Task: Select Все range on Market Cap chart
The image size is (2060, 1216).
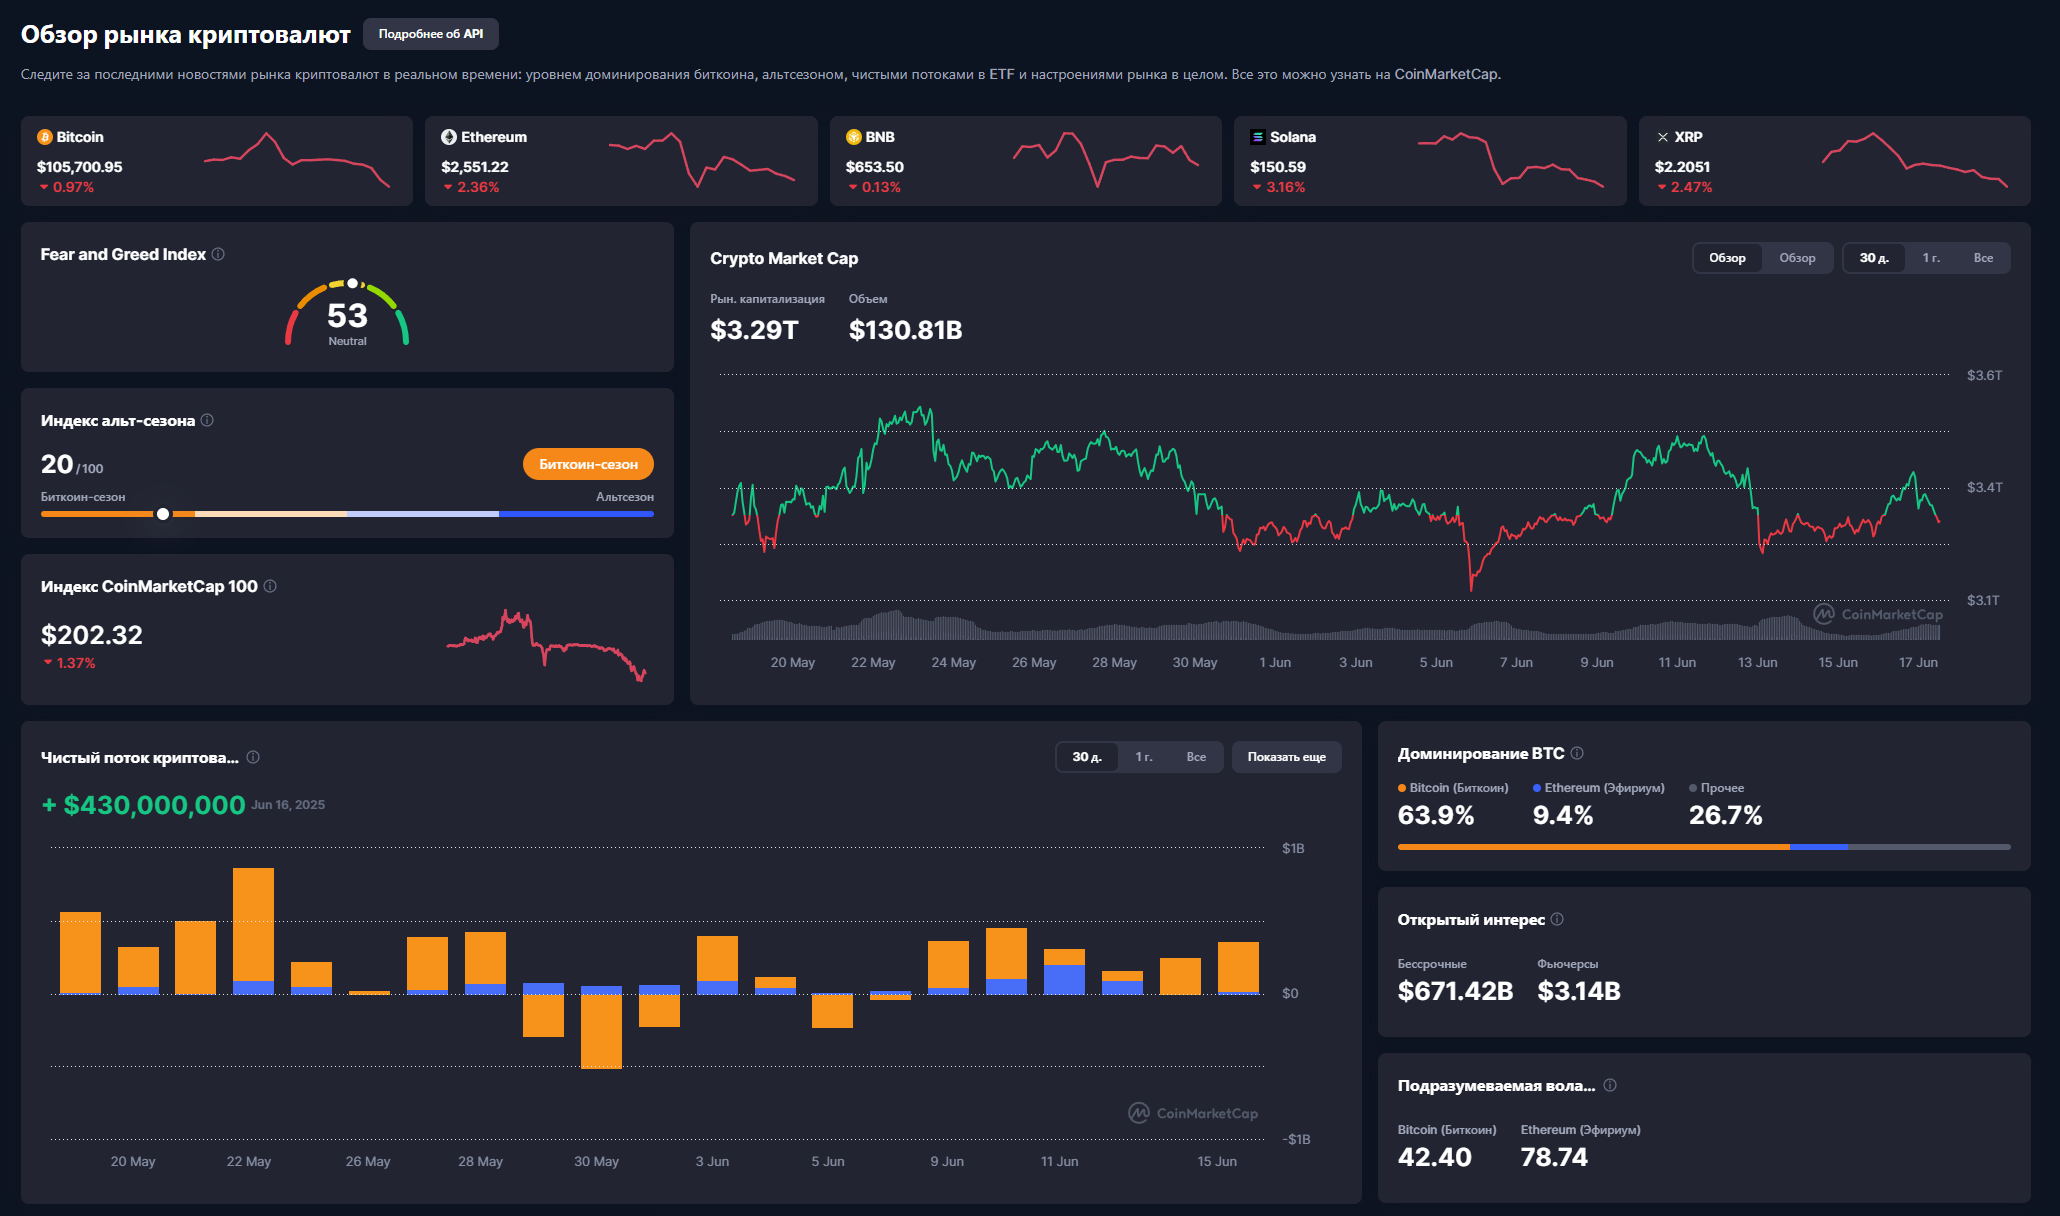Action: click(x=1983, y=258)
